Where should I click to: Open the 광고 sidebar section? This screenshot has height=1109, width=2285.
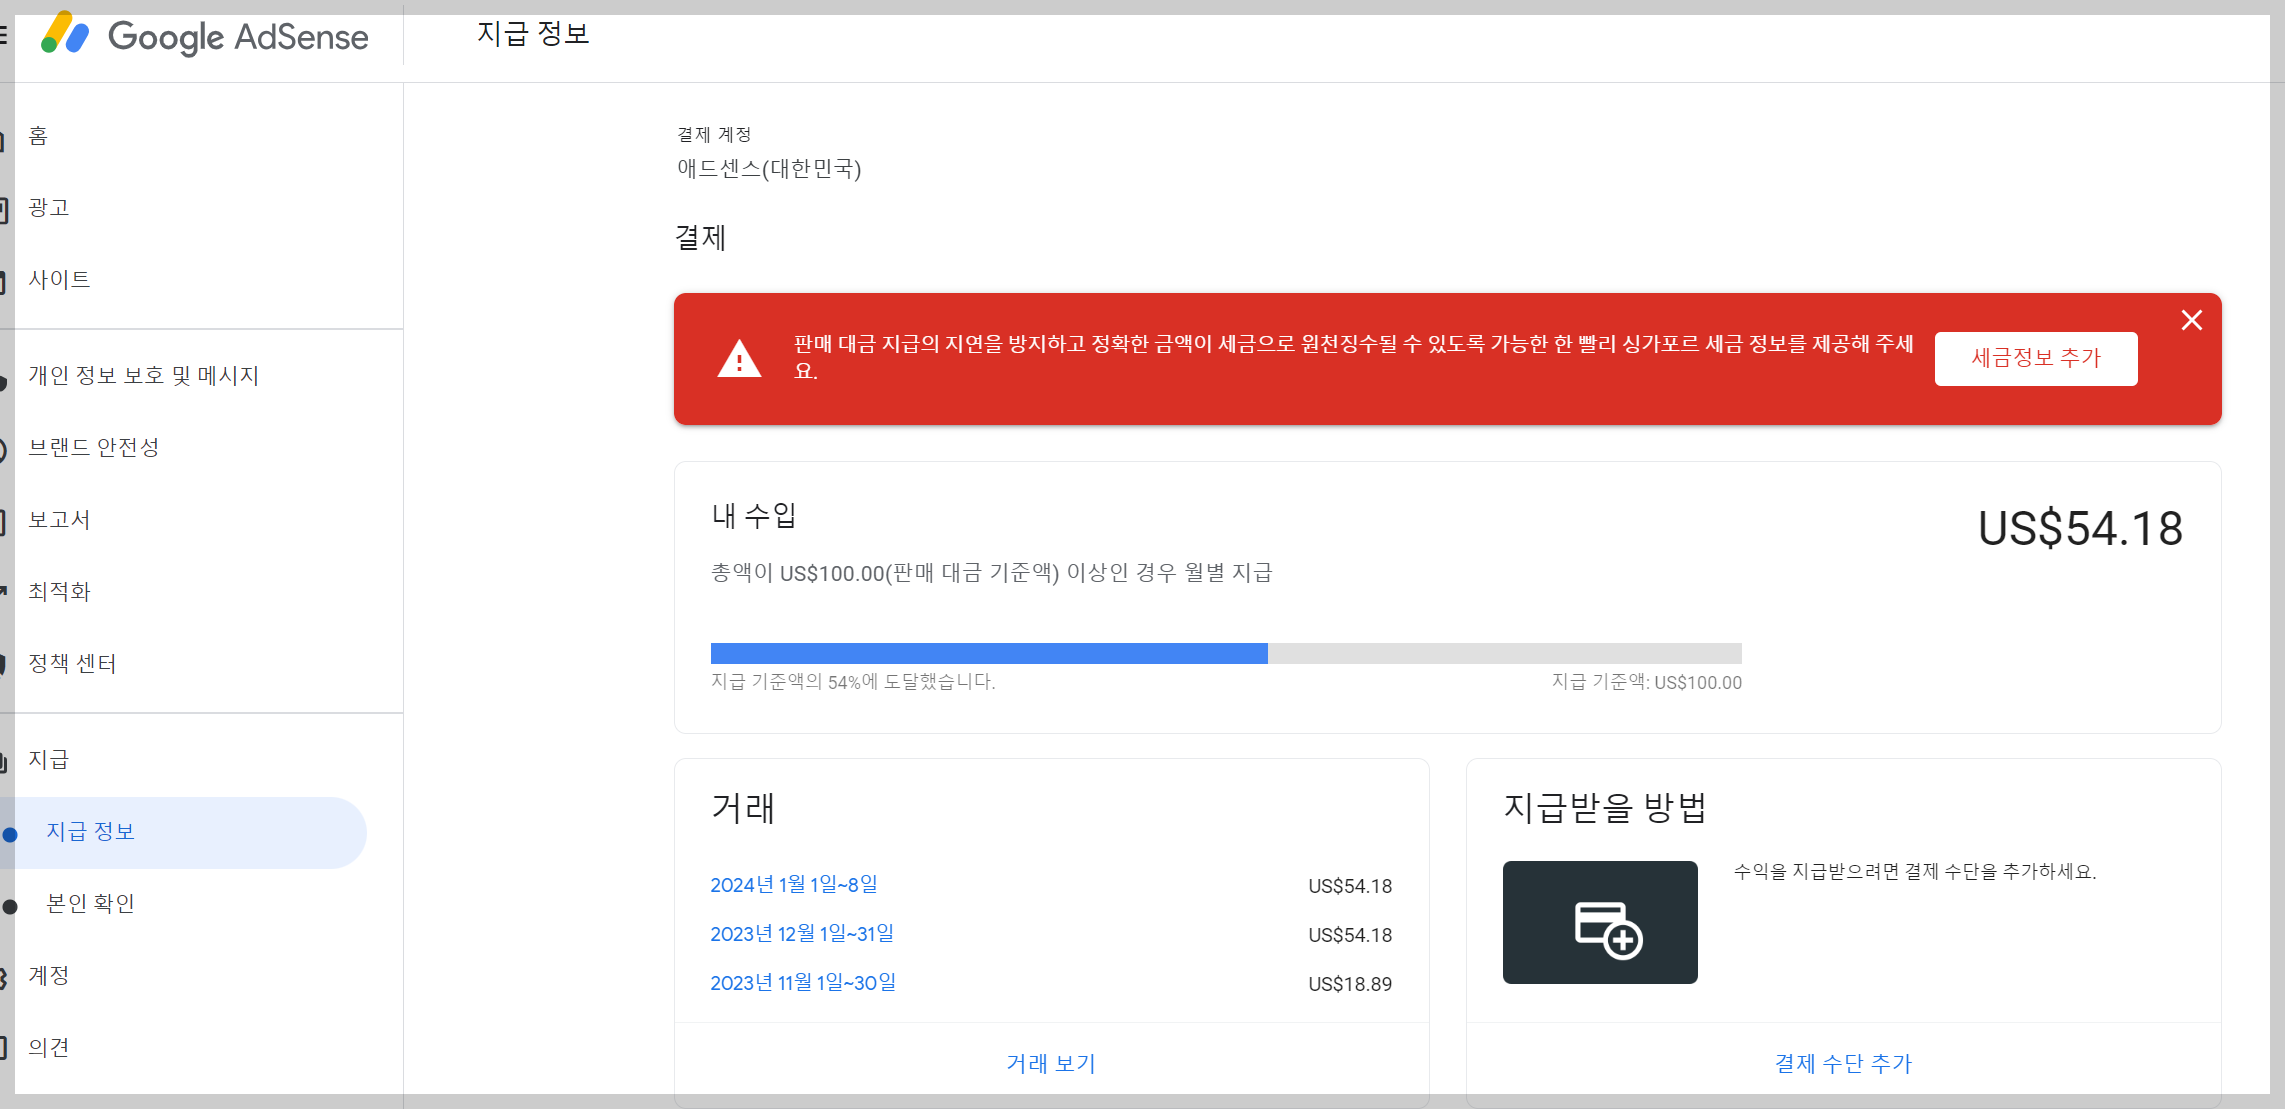coord(48,208)
